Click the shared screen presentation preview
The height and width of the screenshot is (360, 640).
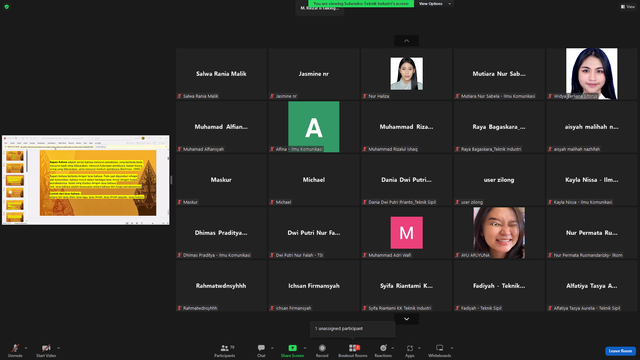pos(86,180)
